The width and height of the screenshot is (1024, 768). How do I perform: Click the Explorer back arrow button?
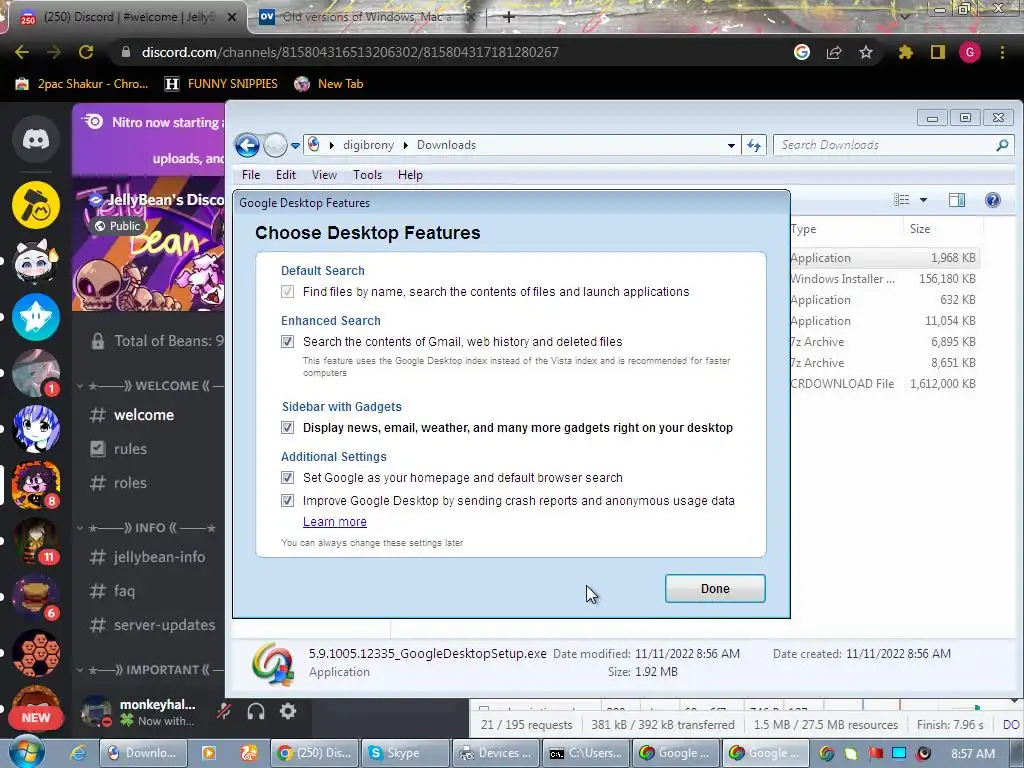pos(248,145)
